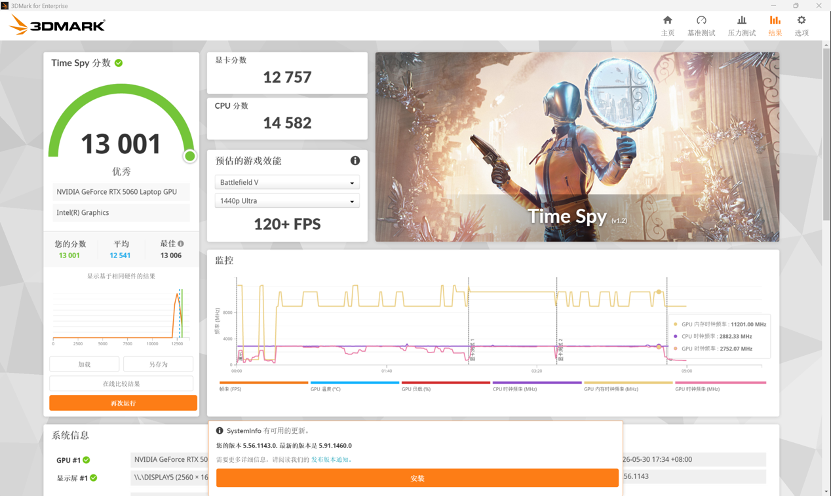Click the best score 13 006

[x=171, y=256]
